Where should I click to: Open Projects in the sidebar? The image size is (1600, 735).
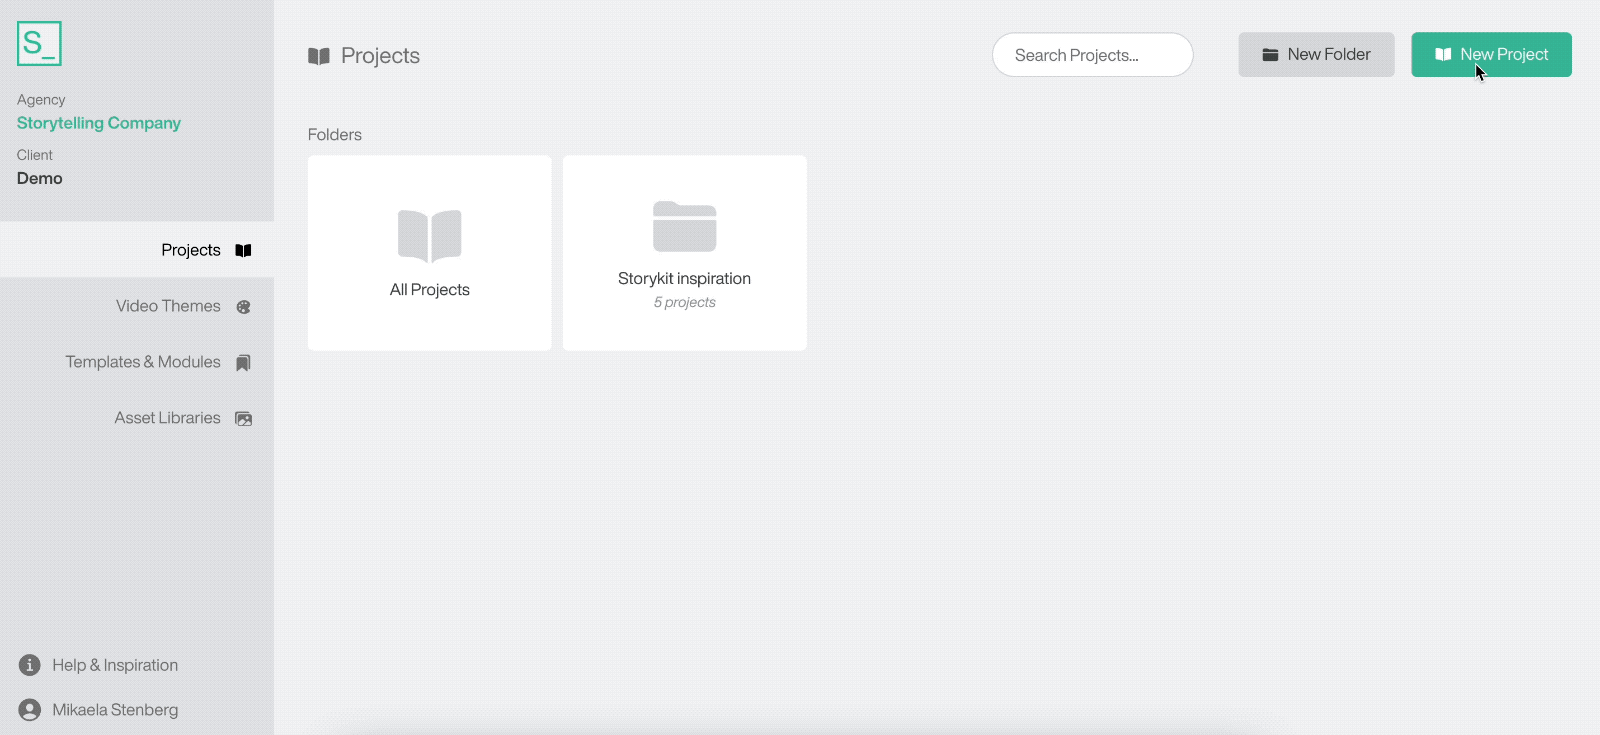(137, 250)
